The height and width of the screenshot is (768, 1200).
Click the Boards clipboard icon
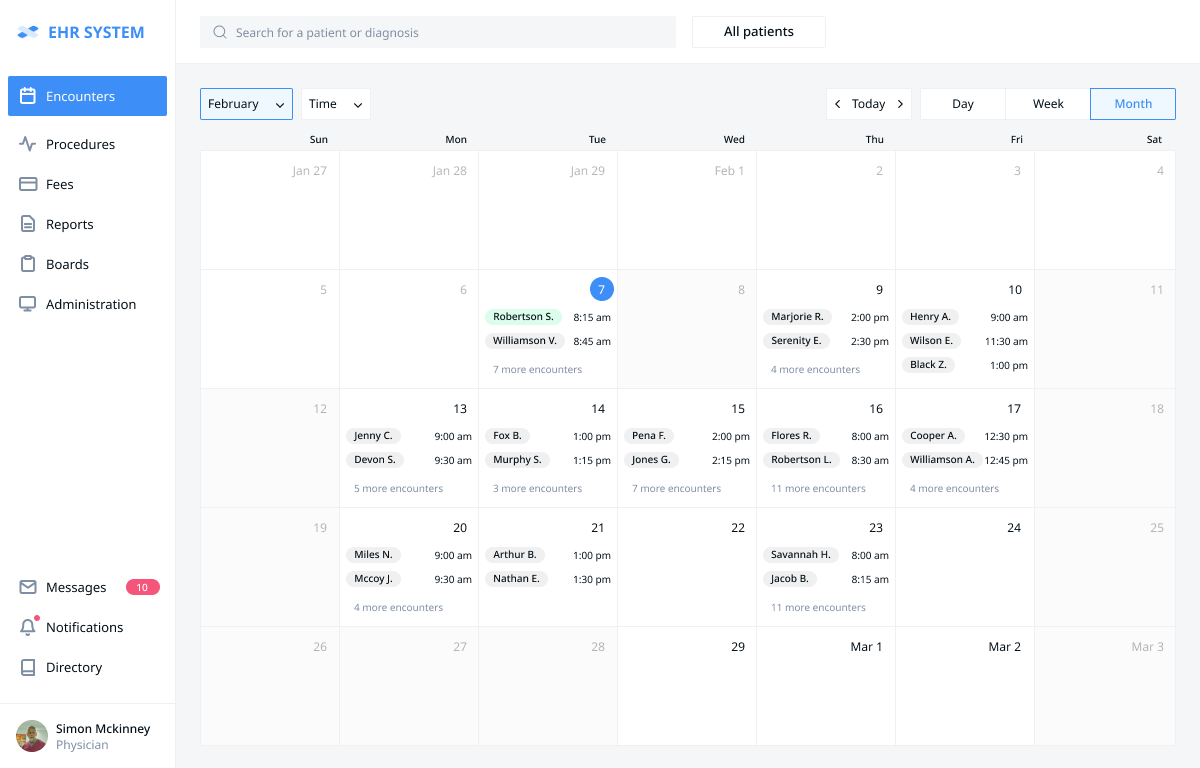click(28, 264)
